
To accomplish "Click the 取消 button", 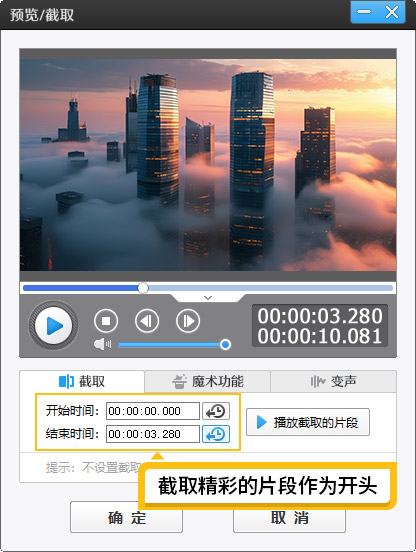I will click(289, 518).
